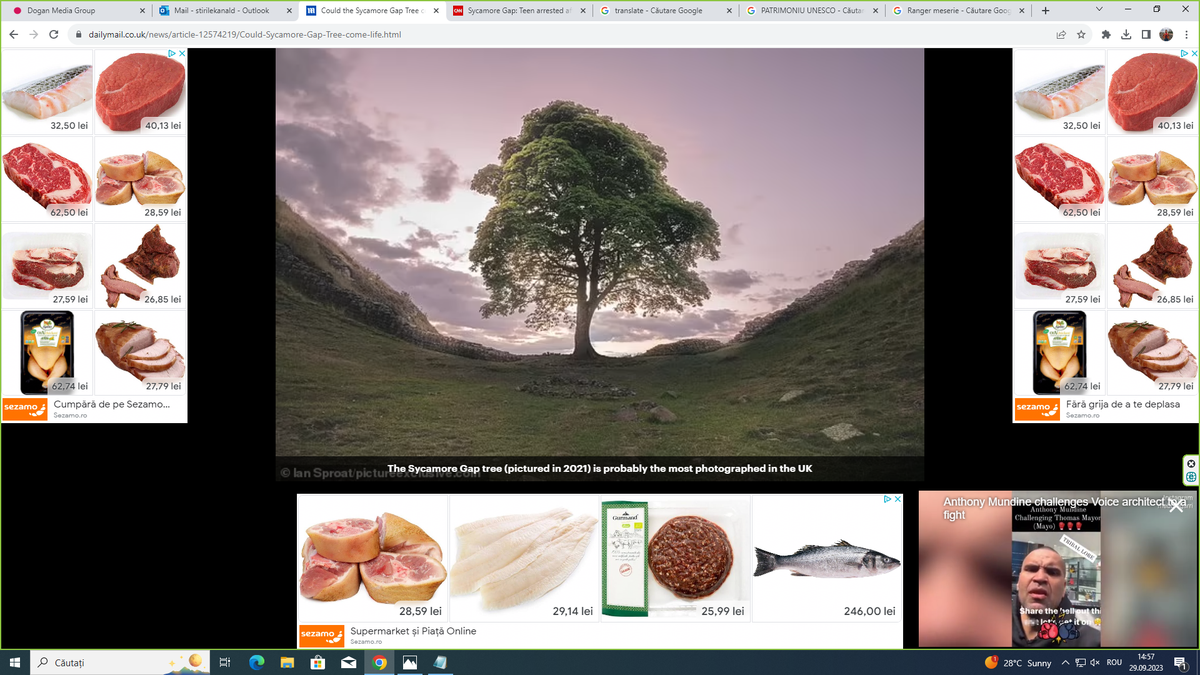Open a new tab with the plus button

(1045, 11)
